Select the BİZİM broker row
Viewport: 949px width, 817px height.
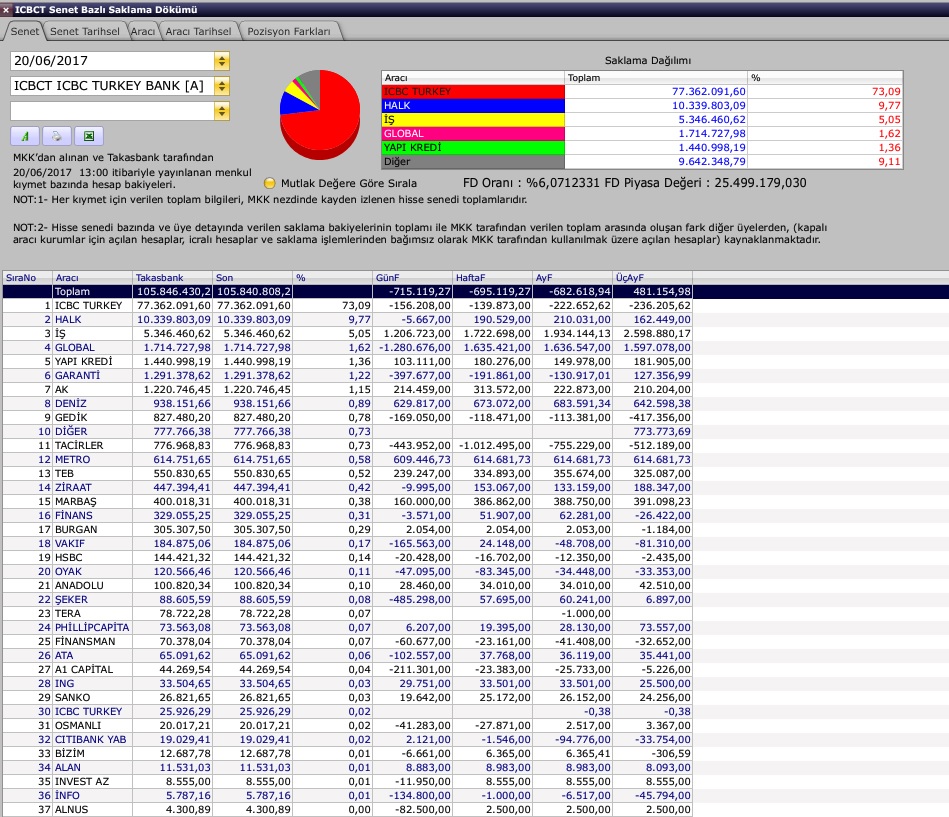[347, 753]
